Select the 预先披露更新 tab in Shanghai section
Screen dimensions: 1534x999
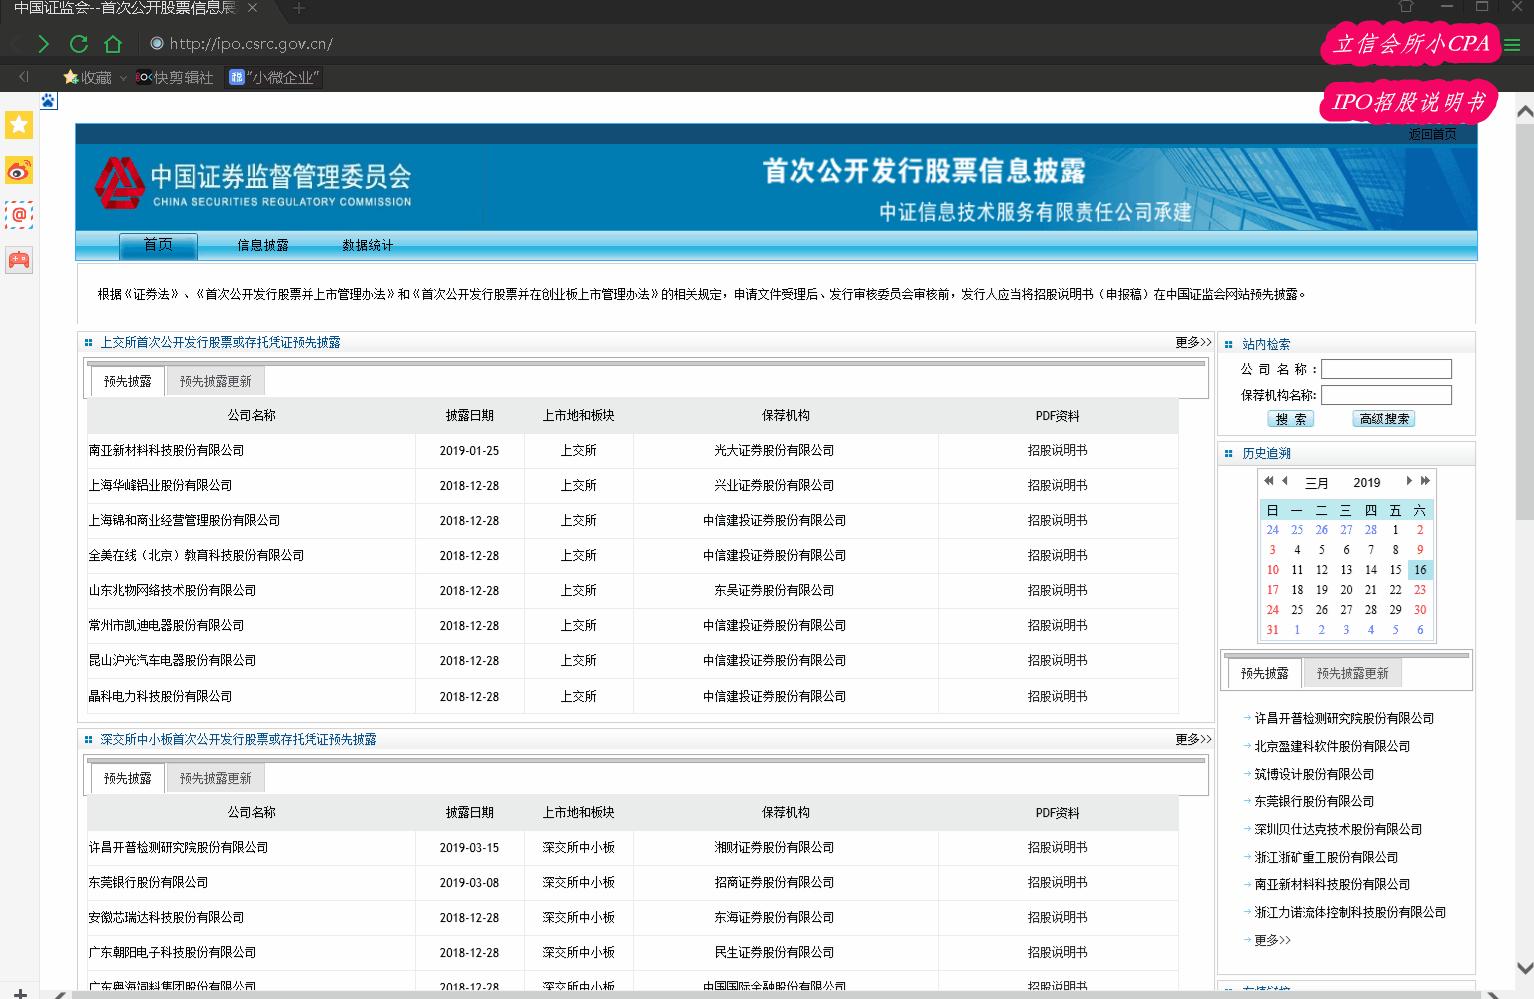[x=215, y=380]
